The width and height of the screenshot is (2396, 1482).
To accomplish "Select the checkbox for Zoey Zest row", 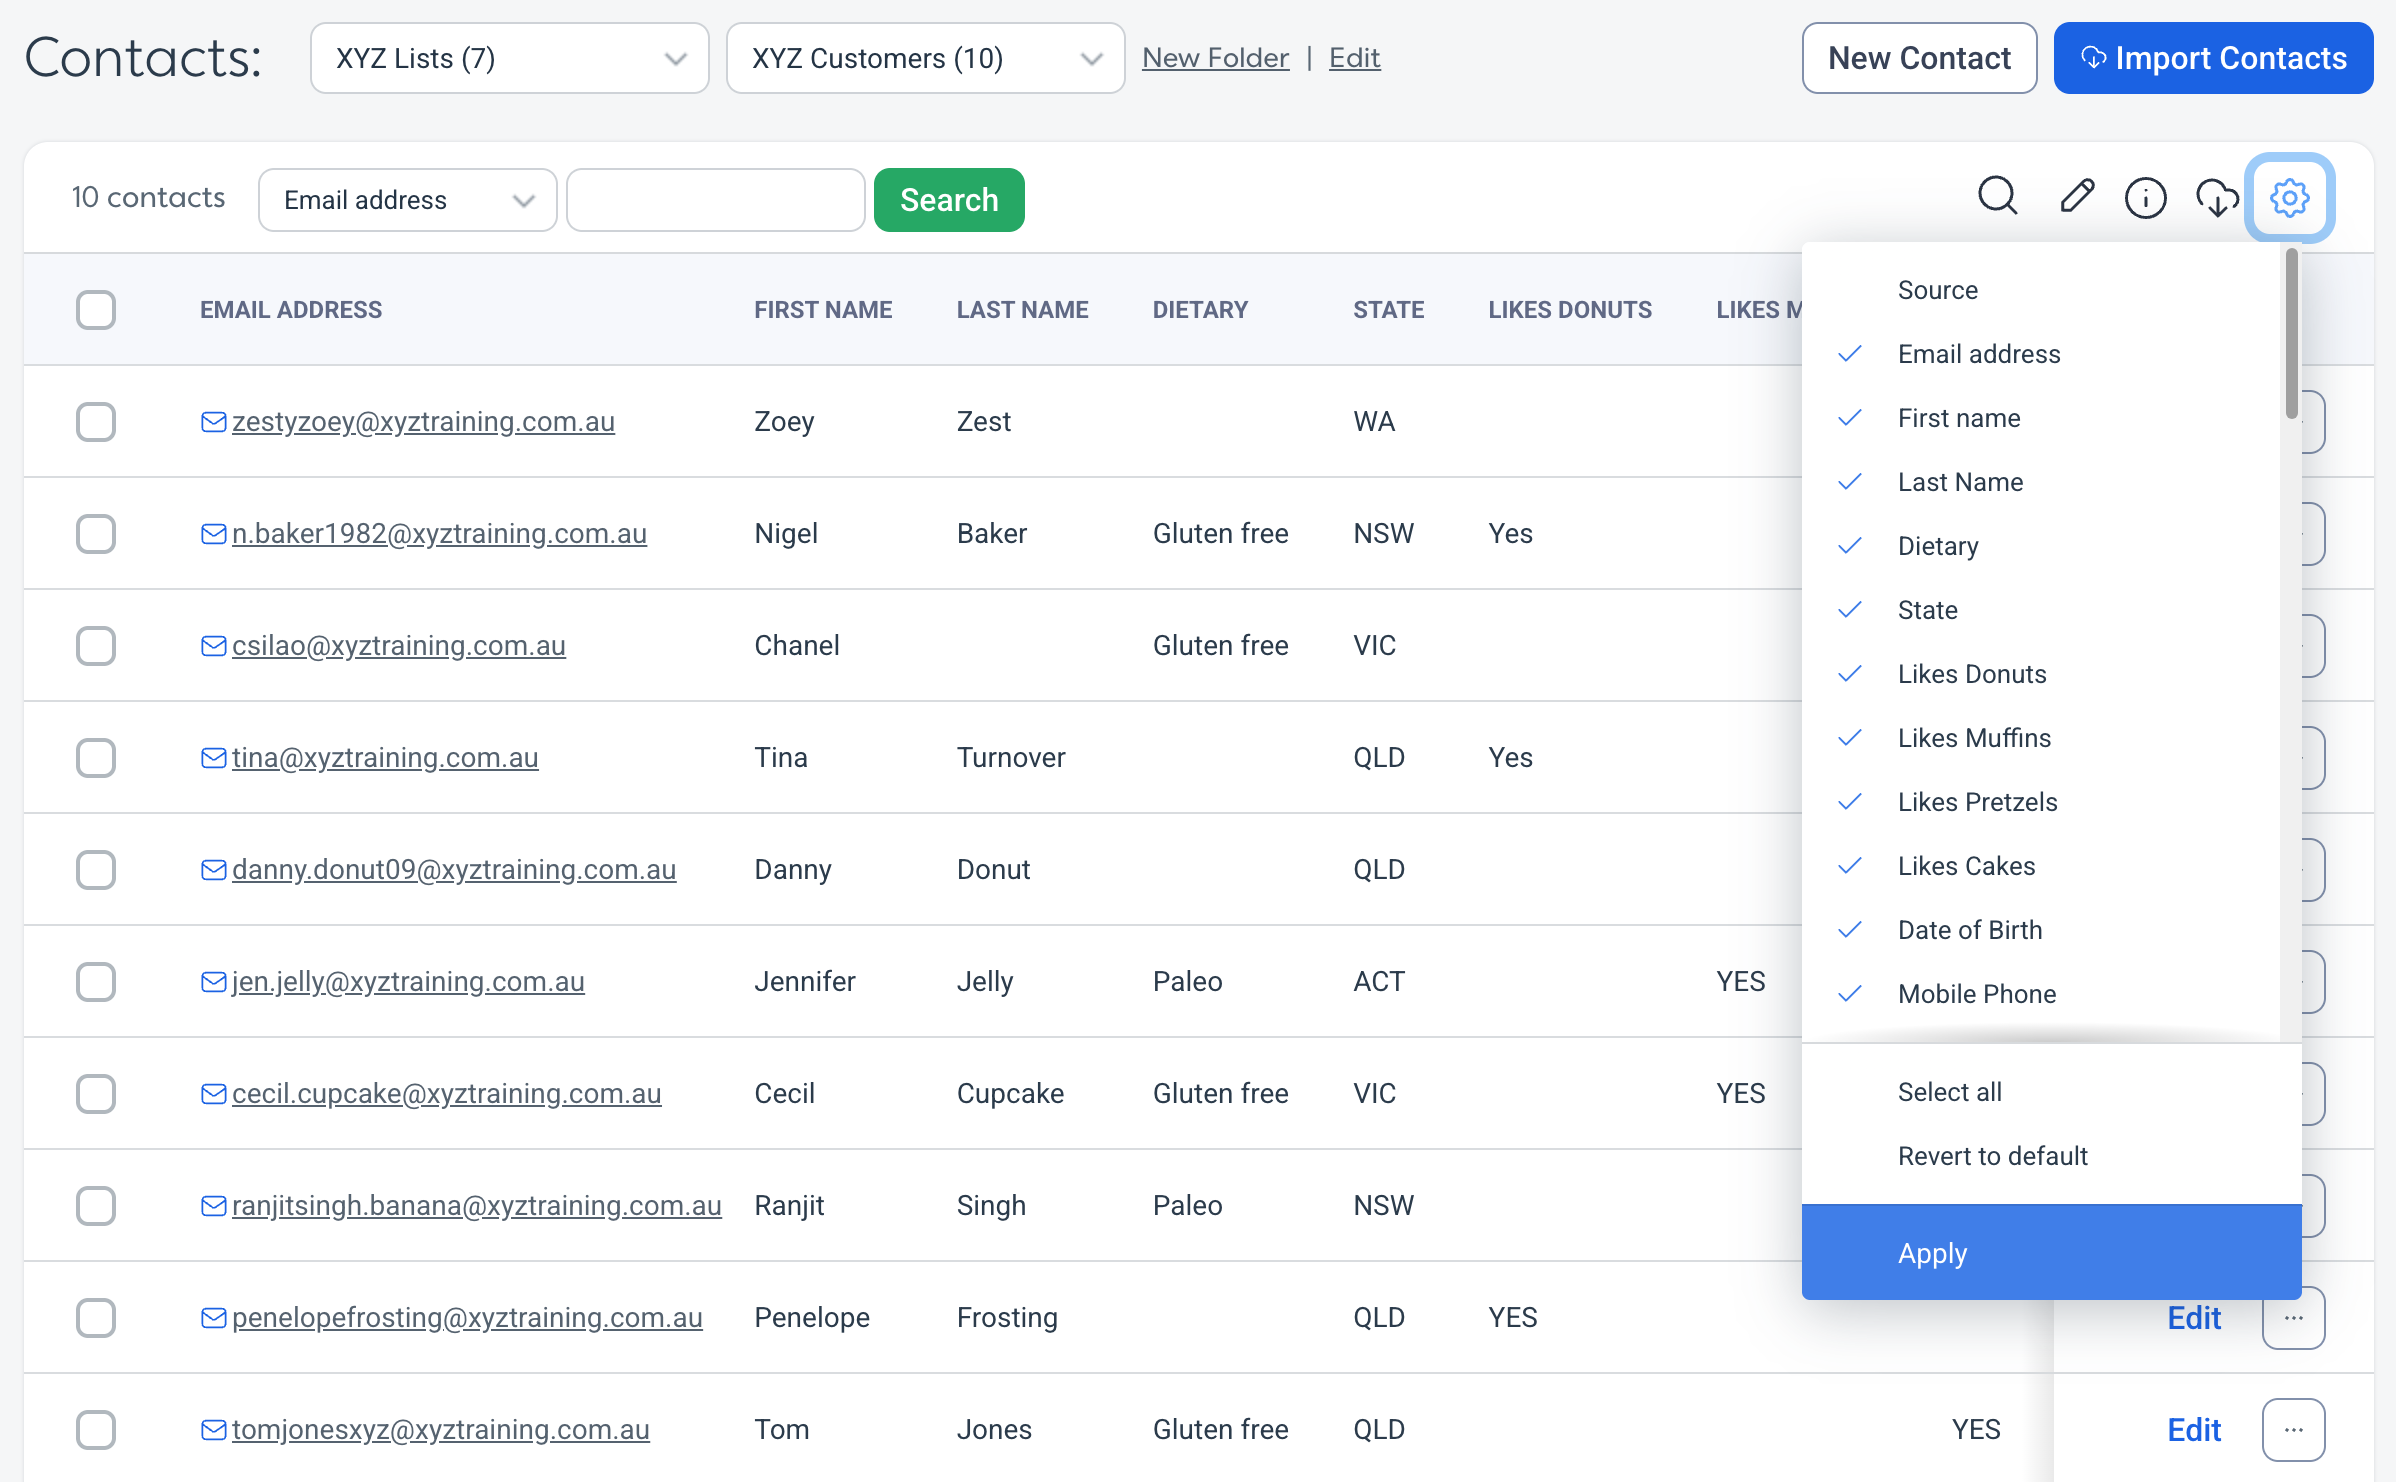I will pyautogui.click(x=96, y=422).
